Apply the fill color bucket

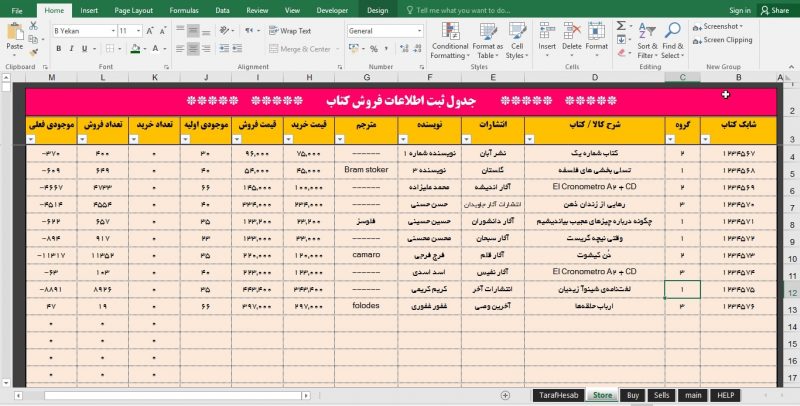point(135,48)
